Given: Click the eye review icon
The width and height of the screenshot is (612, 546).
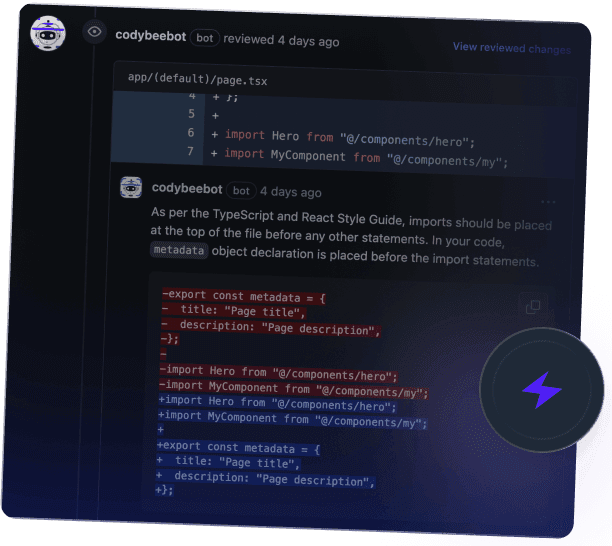Looking at the screenshot, I should 95,32.
